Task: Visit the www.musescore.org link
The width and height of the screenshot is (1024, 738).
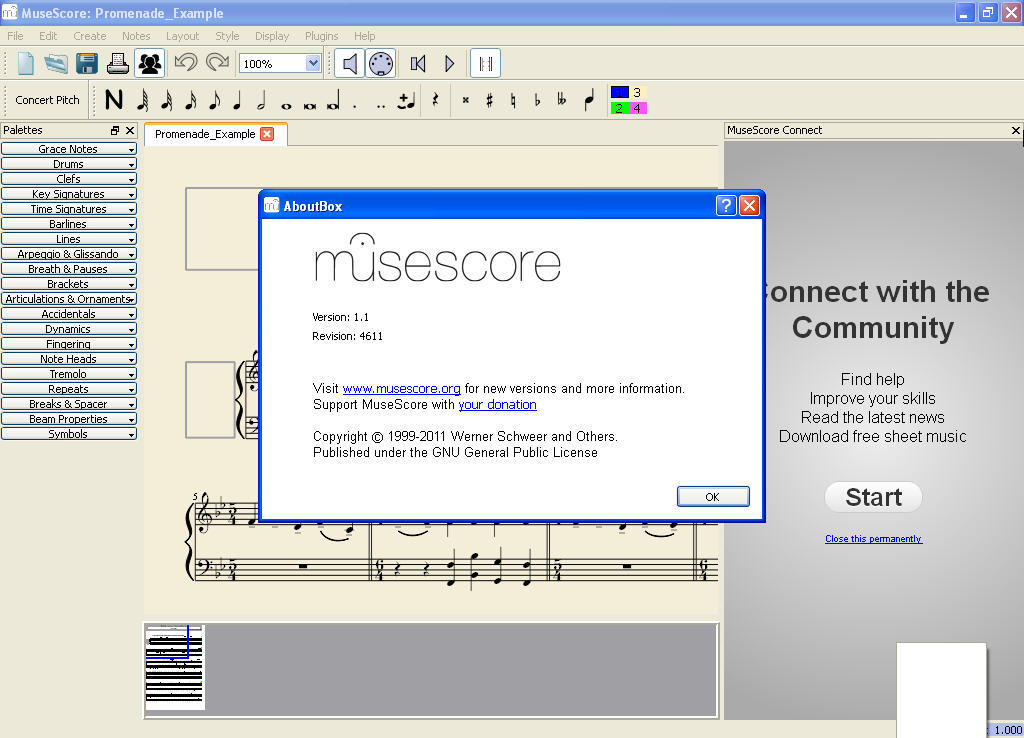Action: point(401,388)
